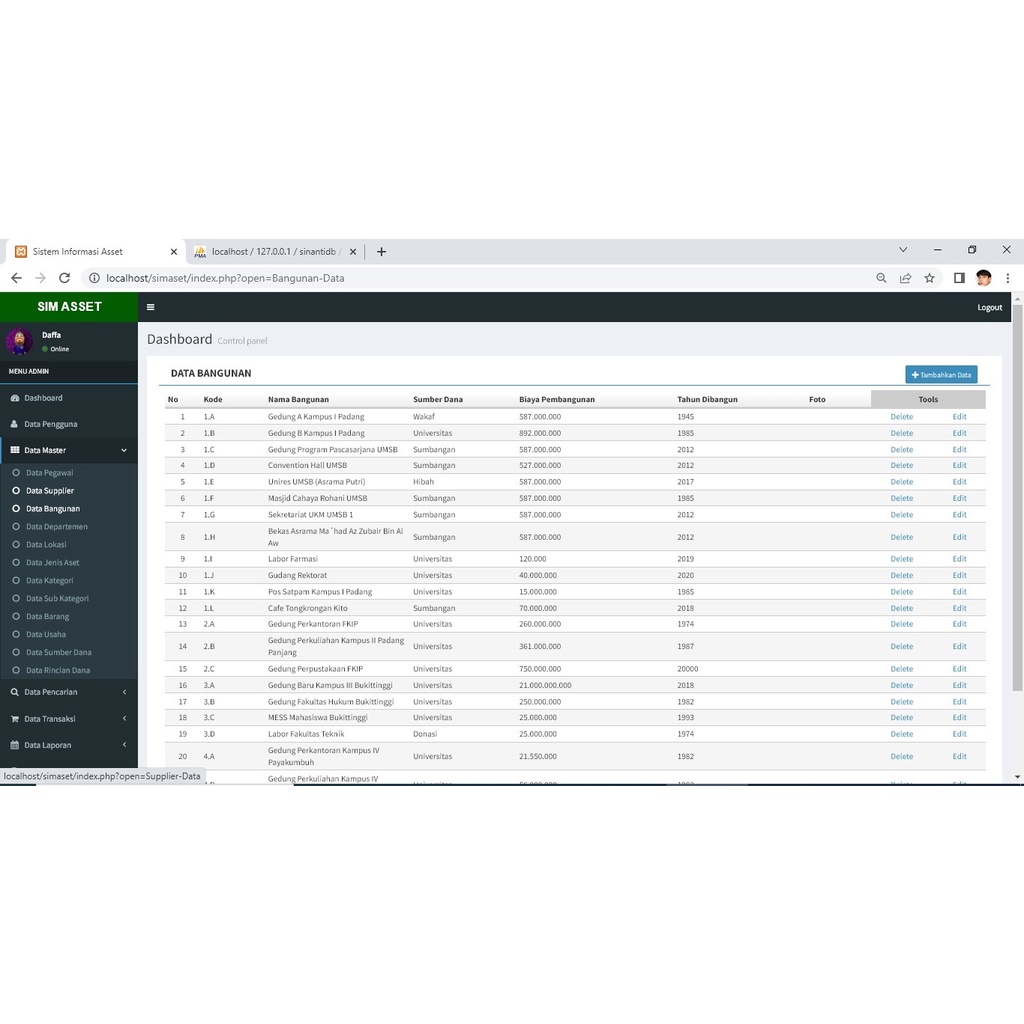
Task: Open a new browser tab
Action: [x=381, y=252]
